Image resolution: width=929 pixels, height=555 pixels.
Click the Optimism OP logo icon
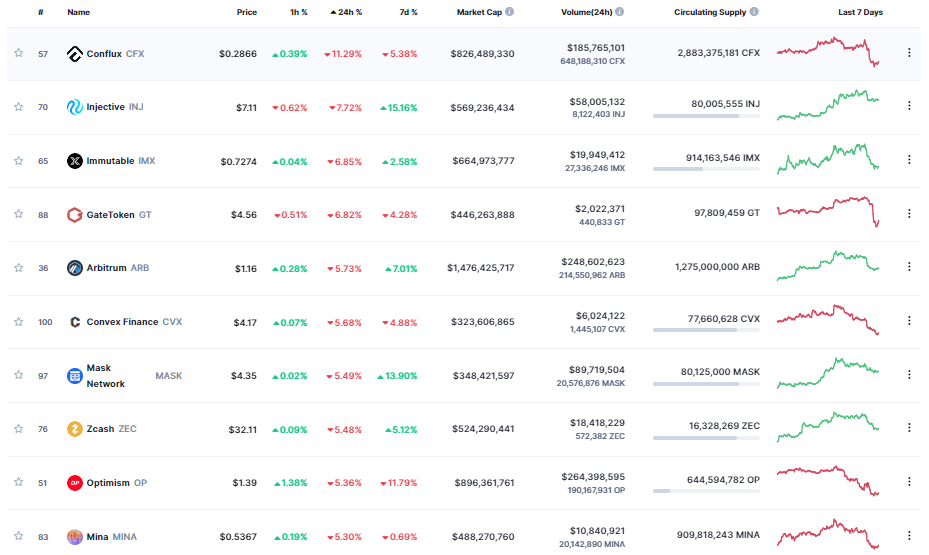(74, 483)
